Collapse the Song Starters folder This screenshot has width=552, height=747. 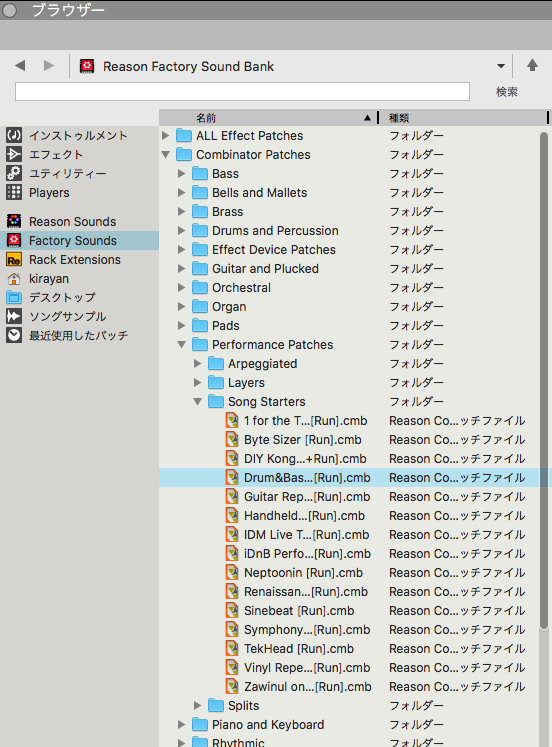pos(198,402)
